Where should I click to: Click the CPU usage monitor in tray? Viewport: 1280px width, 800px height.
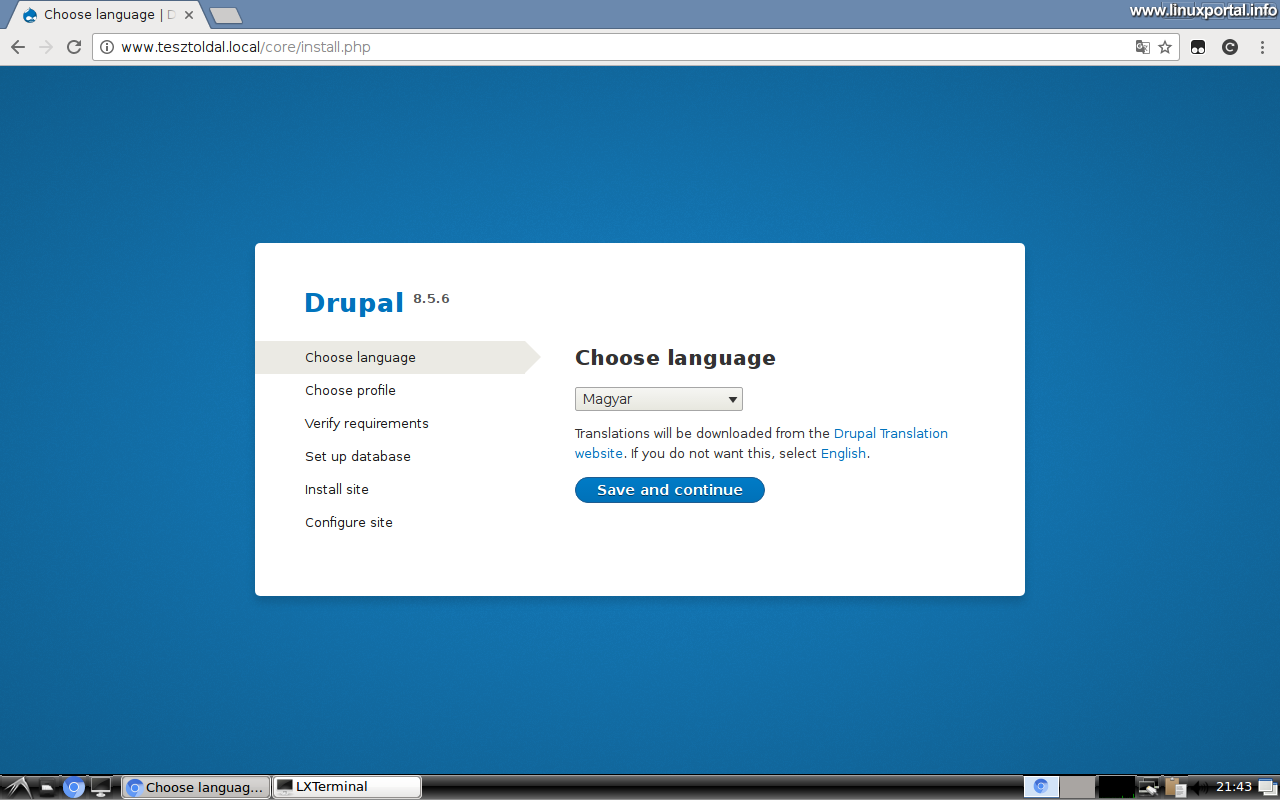[x=1116, y=787]
